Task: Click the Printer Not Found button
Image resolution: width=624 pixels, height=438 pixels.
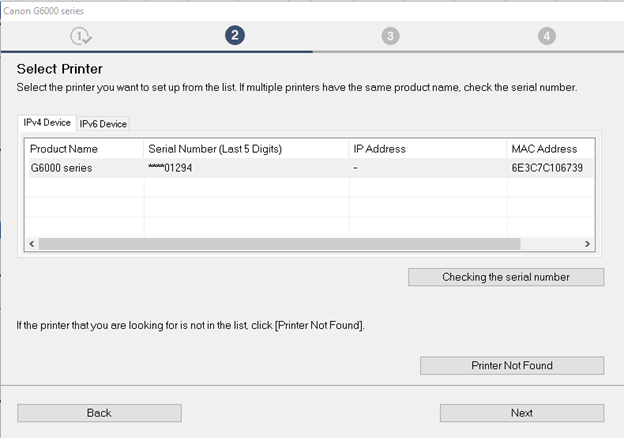Action: 512,365
